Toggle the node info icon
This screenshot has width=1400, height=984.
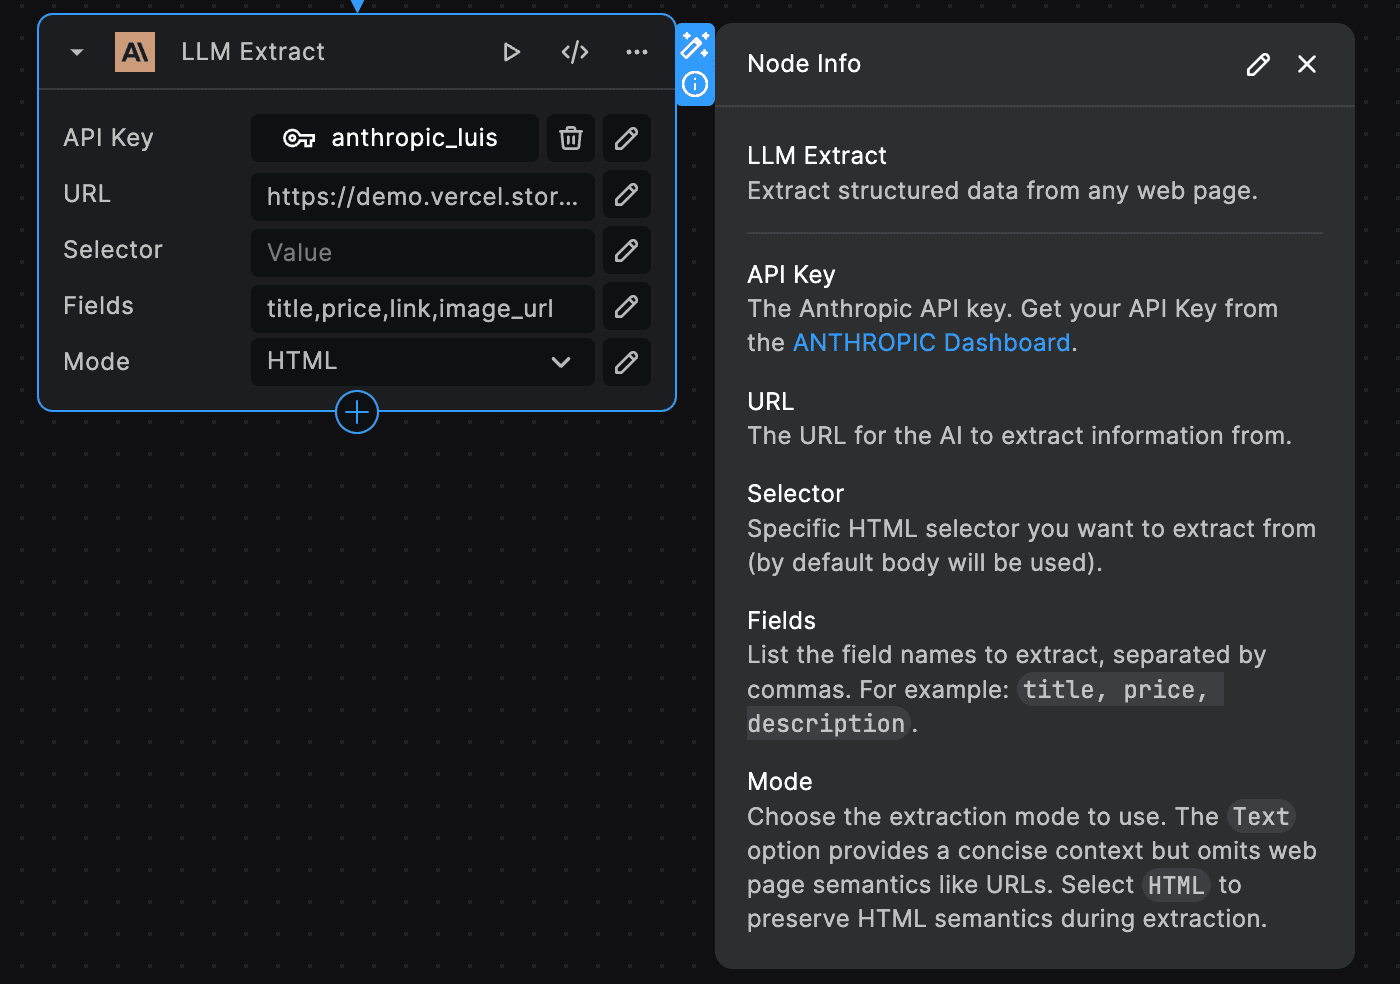(695, 85)
